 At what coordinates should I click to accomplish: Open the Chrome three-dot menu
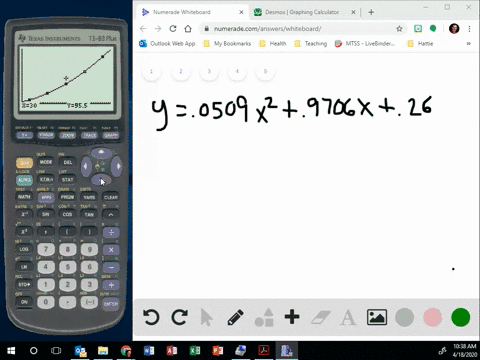pyautogui.click(x=469, y=29)
